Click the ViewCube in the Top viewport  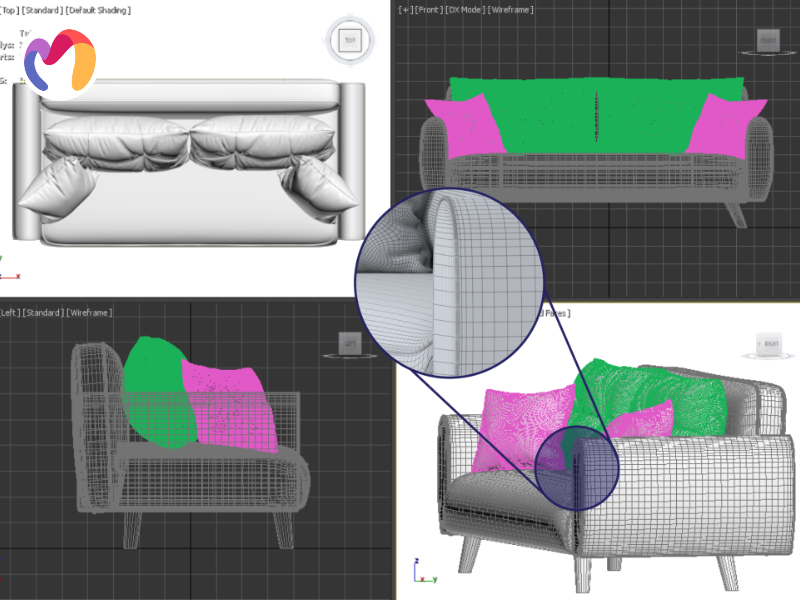(x=349, y=41)
